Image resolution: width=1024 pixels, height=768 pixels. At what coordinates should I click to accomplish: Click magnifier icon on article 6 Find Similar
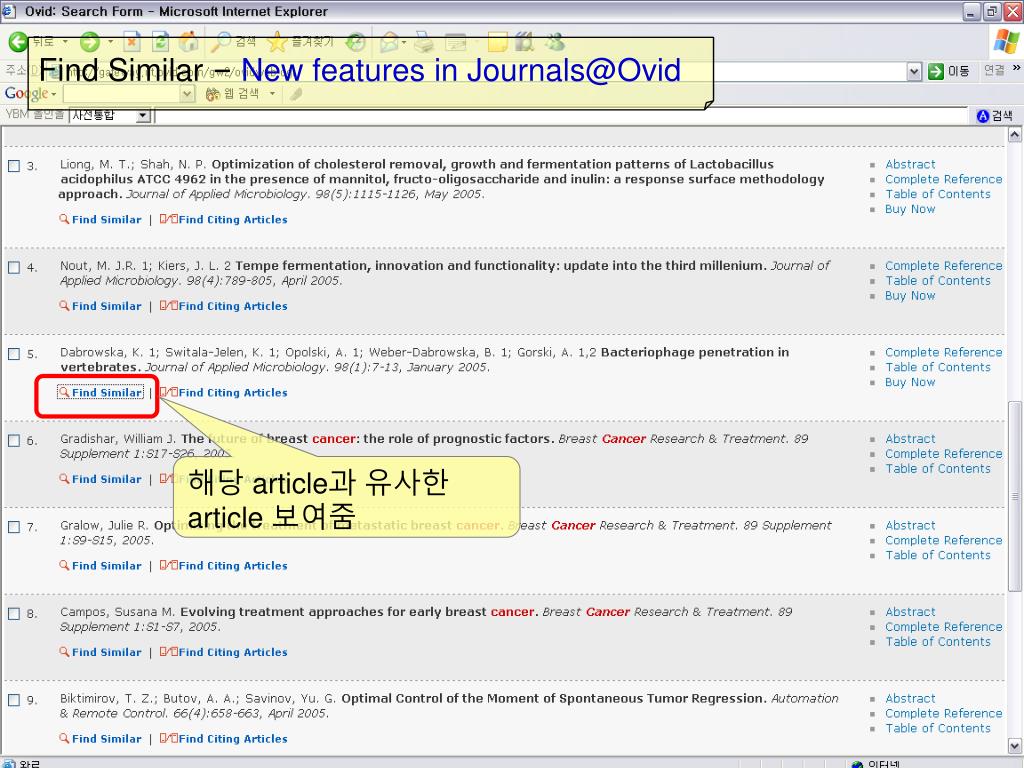64,479
